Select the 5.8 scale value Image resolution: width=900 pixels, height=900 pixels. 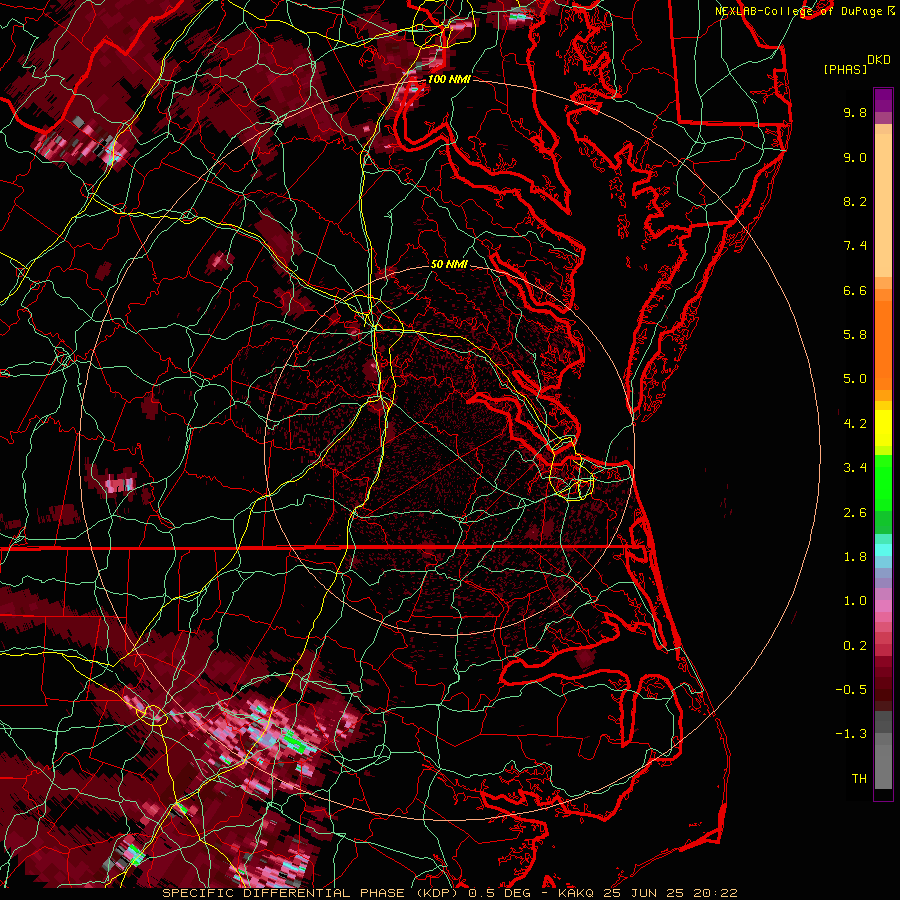[x=855, y=335]
